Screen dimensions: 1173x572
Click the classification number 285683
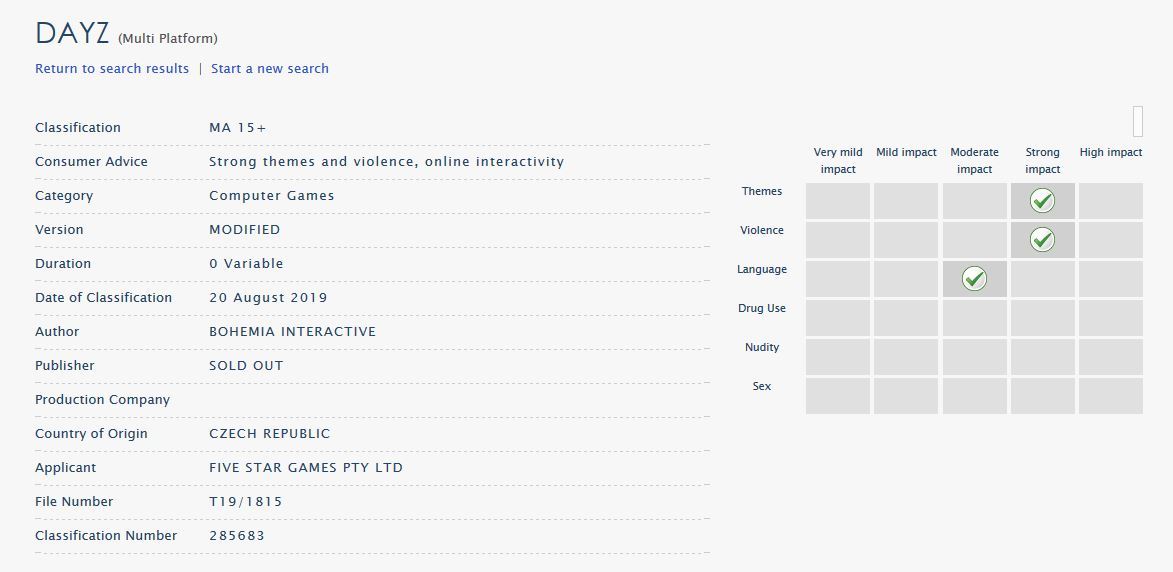click(237, 536)
